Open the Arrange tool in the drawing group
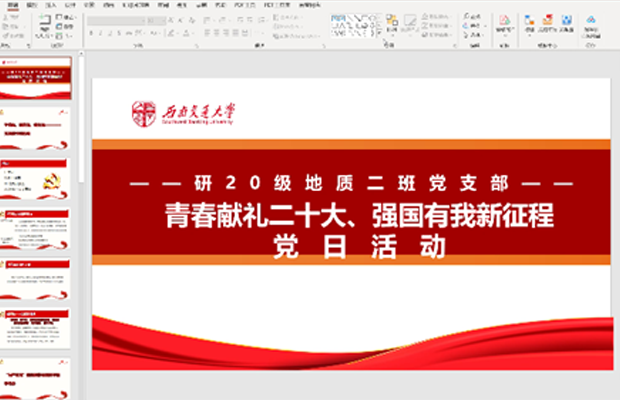This screenshot has height=400, width=620. coord(391,24)
